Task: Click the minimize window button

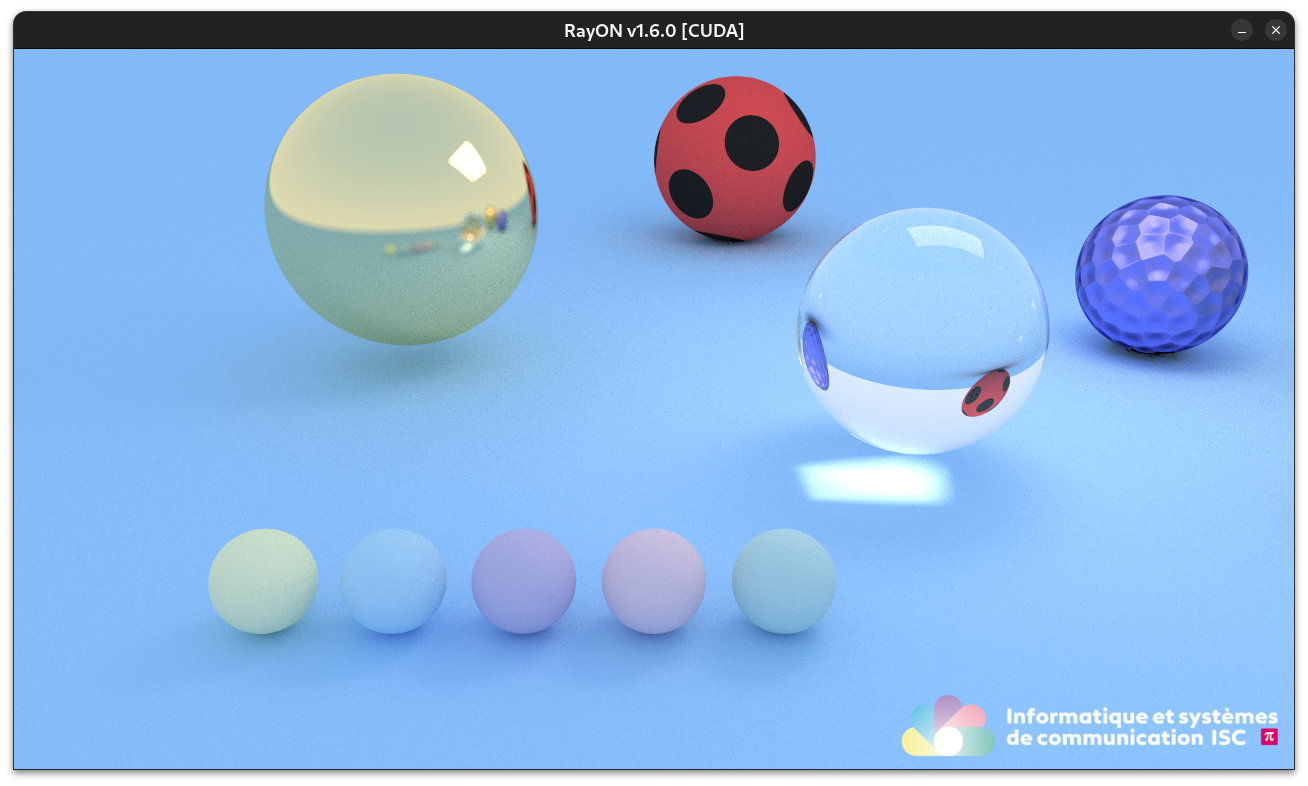Action: point(1241,30)
